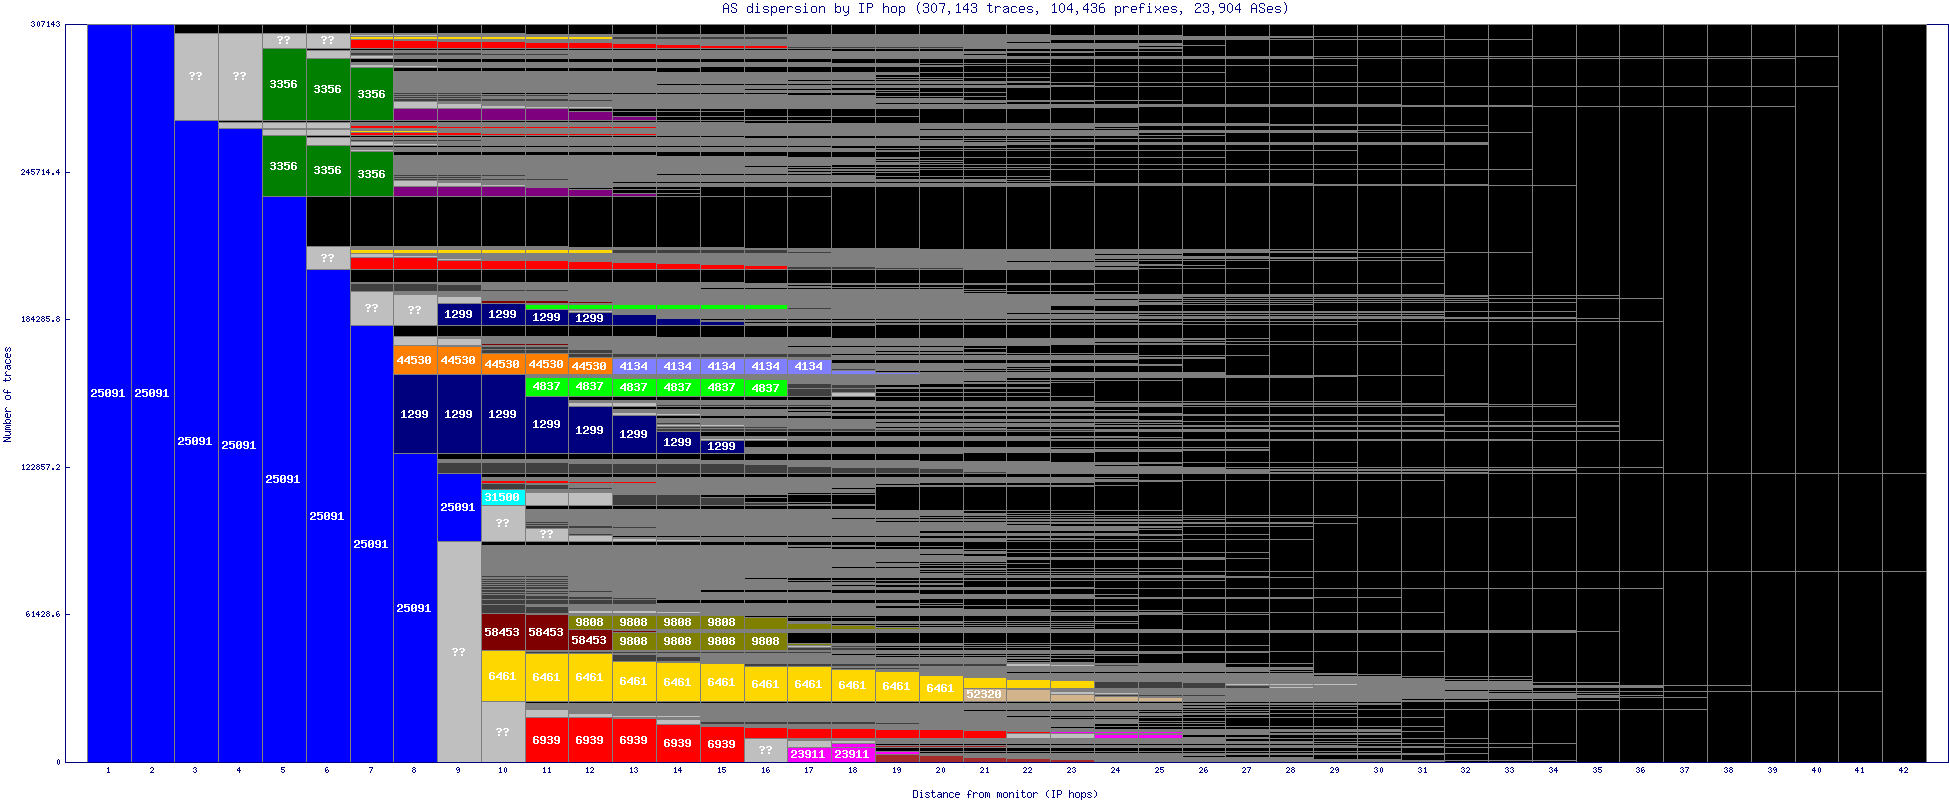Screen dimensions: 1949x800
Task: Select the yellow 6461 block at hop 20
Action: point(941,688)
